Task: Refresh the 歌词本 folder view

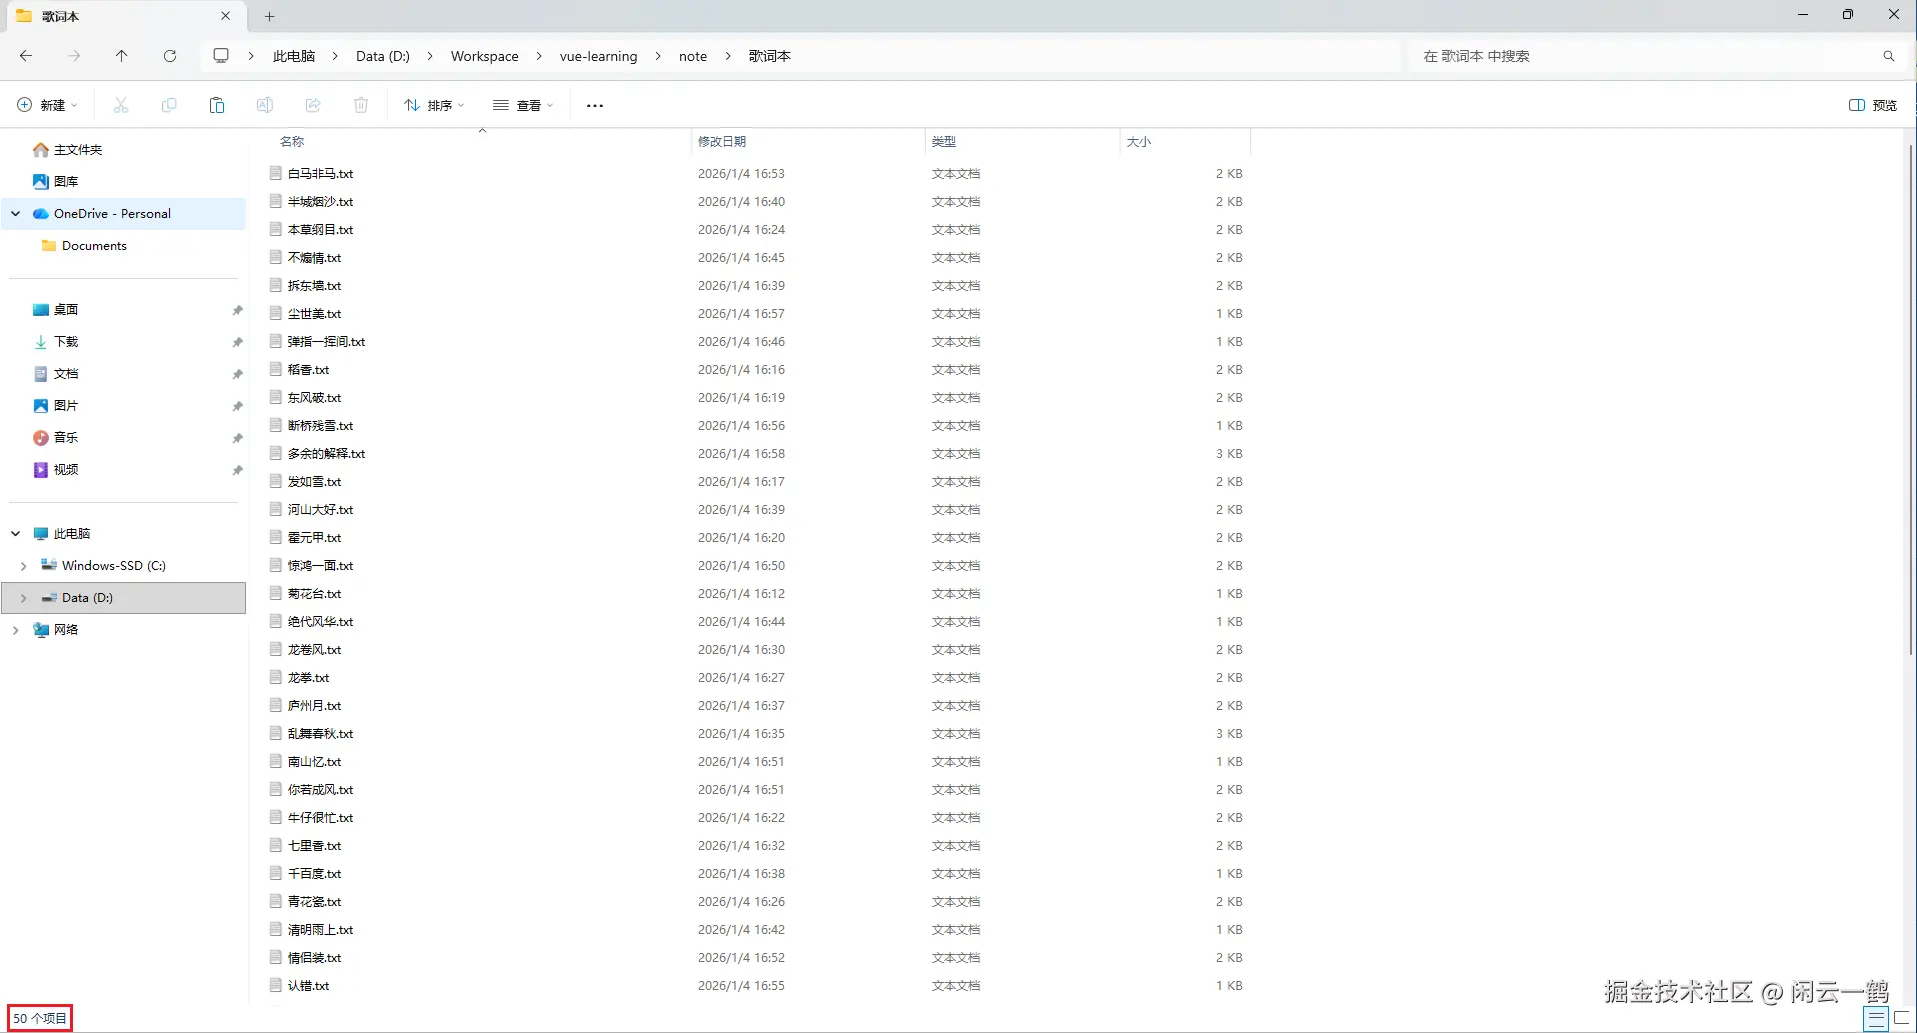Action: pos(170,56)
